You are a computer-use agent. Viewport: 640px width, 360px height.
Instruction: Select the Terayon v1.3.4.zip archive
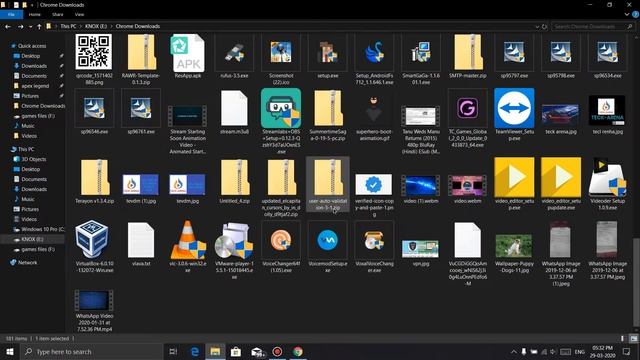click(95, 178)
